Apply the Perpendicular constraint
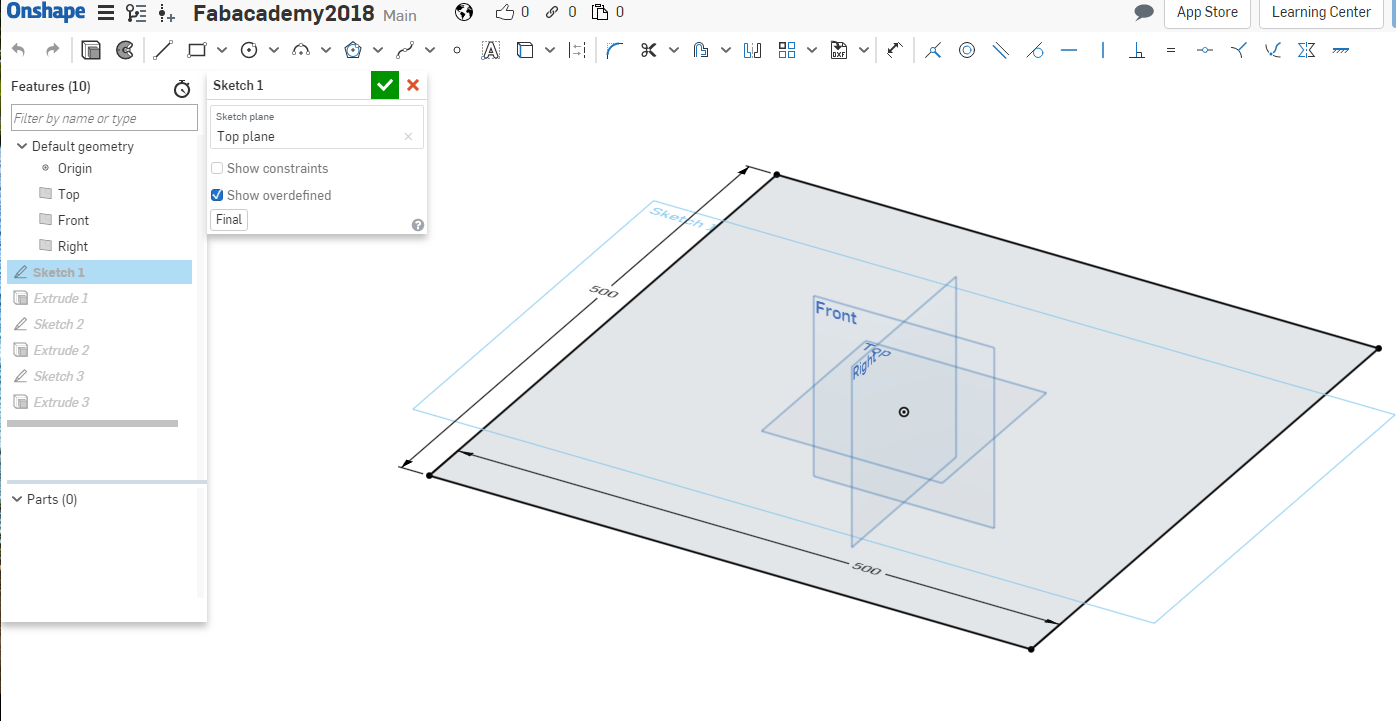The height and width of the screenshot is (721, 1396). [x=1137, y=50]
